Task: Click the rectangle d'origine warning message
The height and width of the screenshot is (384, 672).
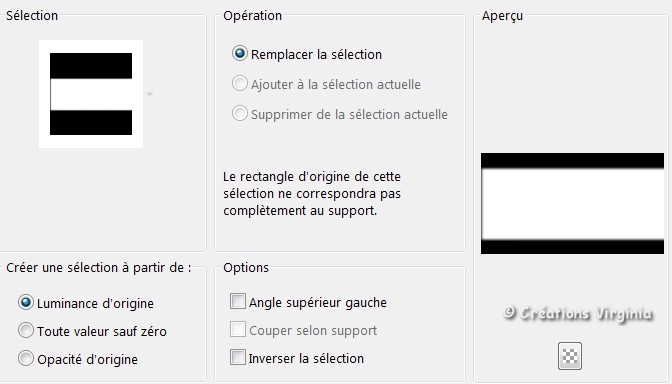Action: point(312,194)
